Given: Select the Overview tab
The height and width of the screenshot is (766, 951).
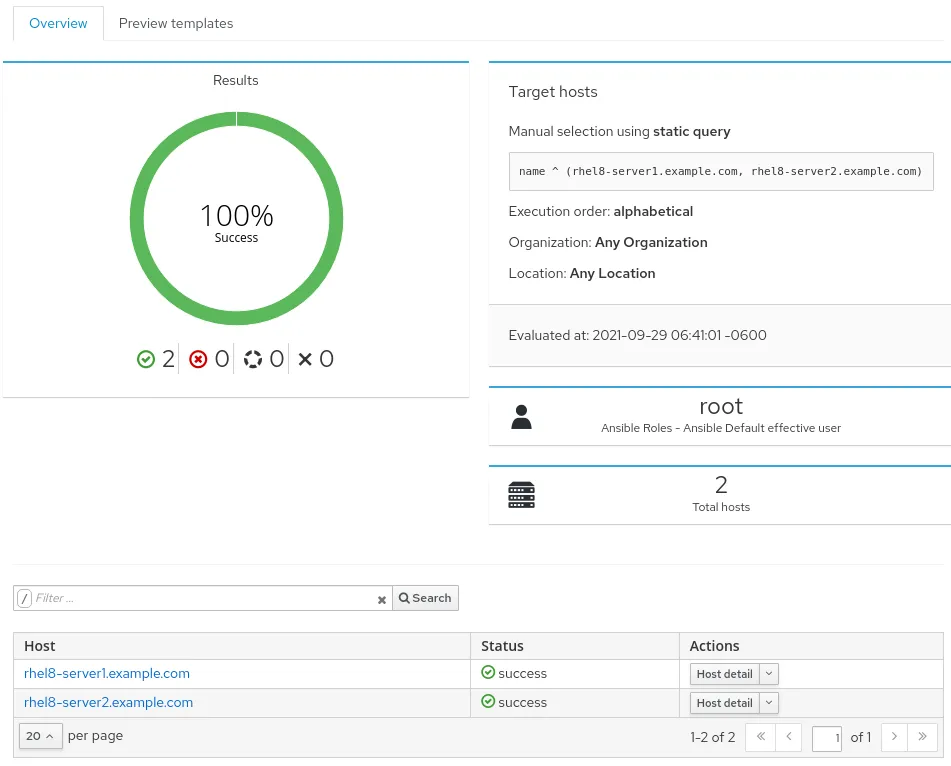Looking at the screenshot, I should coord(58,23).
